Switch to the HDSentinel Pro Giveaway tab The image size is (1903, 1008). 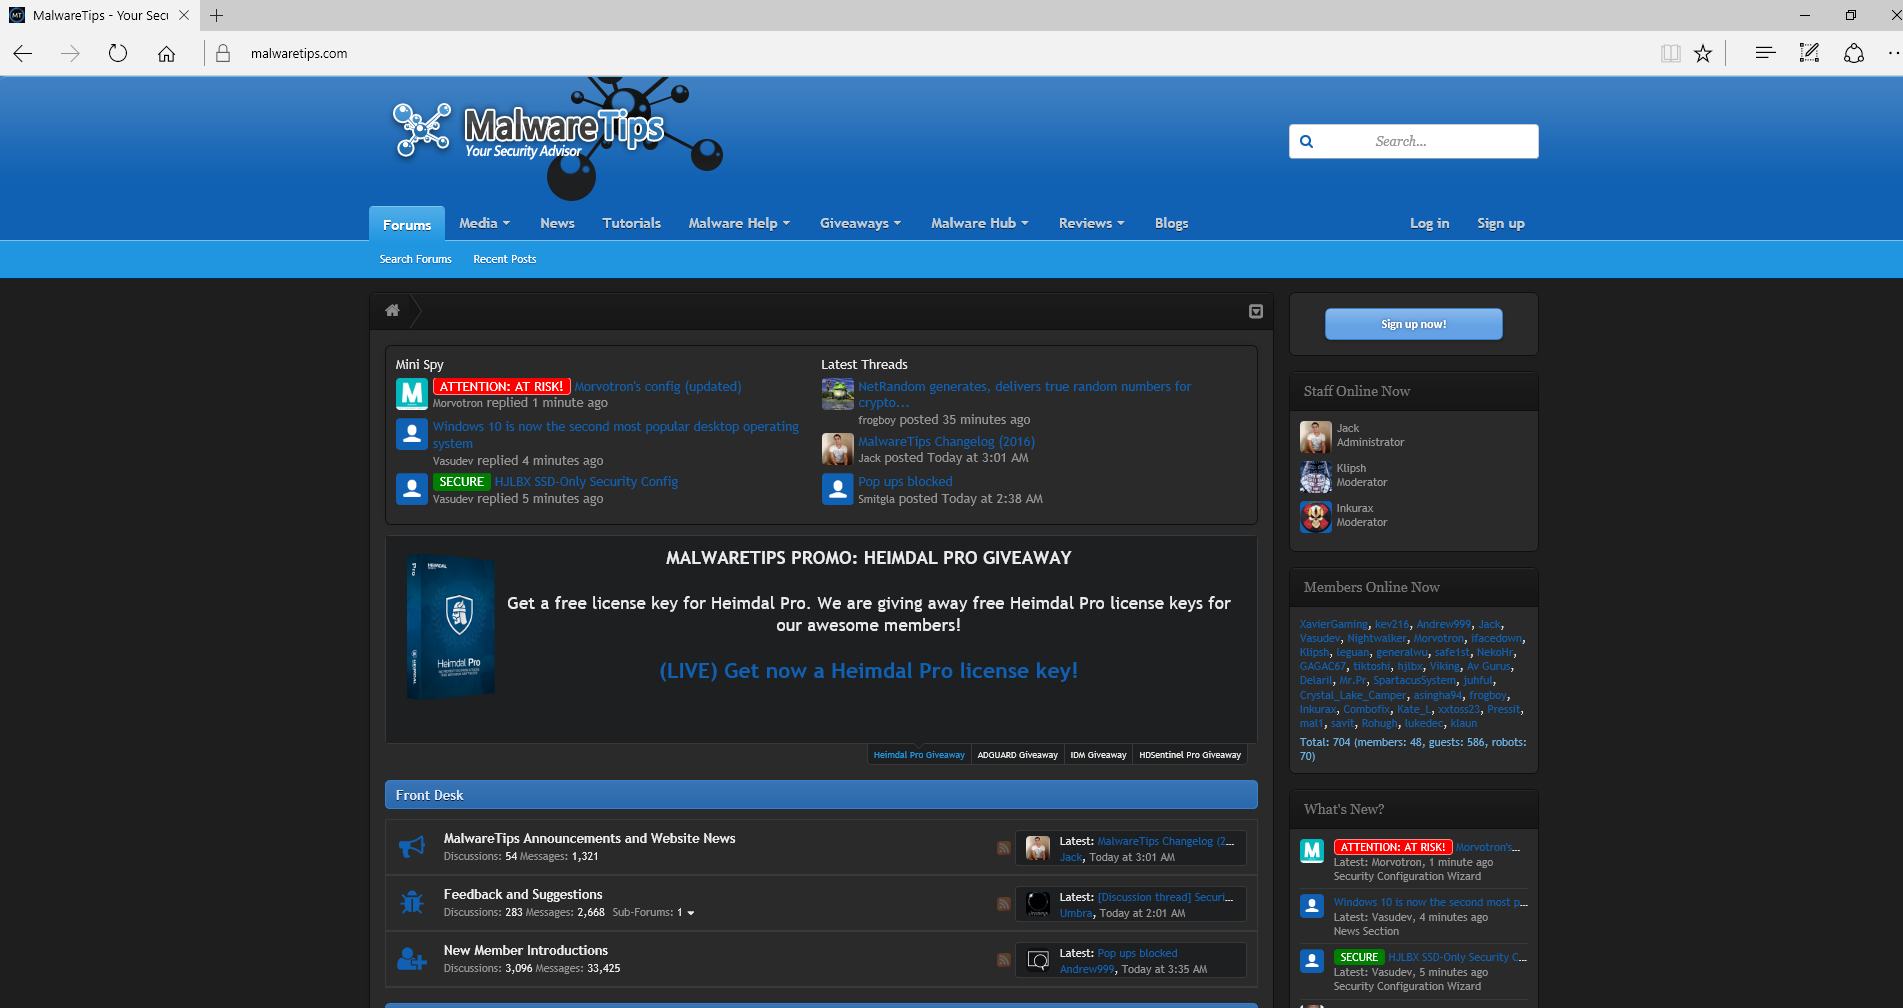coord(1190,755)
